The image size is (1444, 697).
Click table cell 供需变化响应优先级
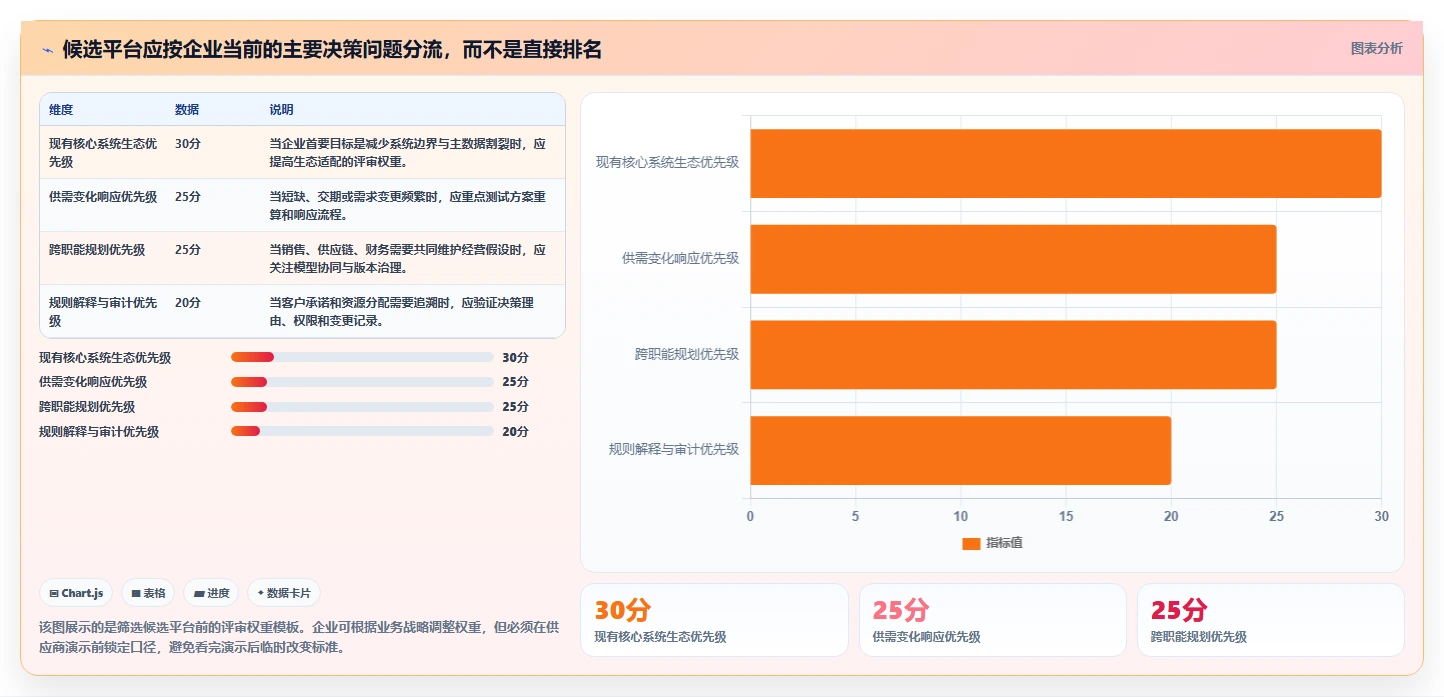103,197
